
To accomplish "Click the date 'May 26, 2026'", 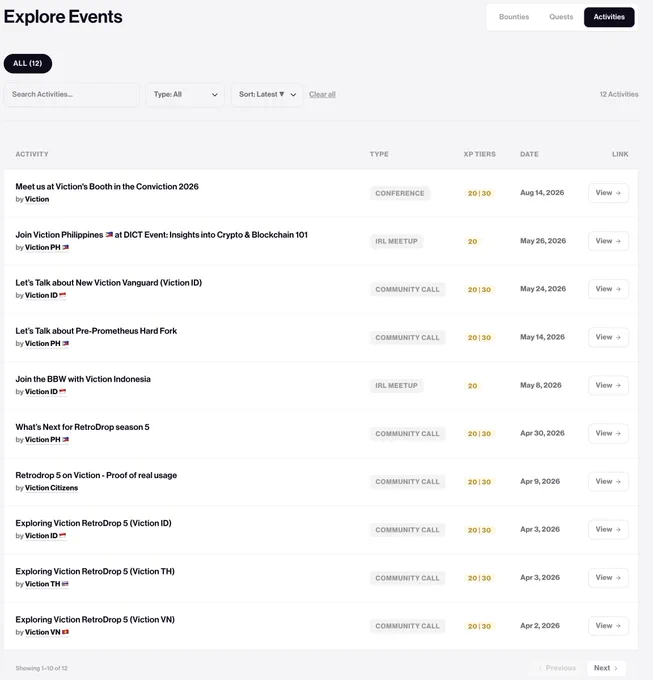I will pyautogui.click(x=543, y=241).
